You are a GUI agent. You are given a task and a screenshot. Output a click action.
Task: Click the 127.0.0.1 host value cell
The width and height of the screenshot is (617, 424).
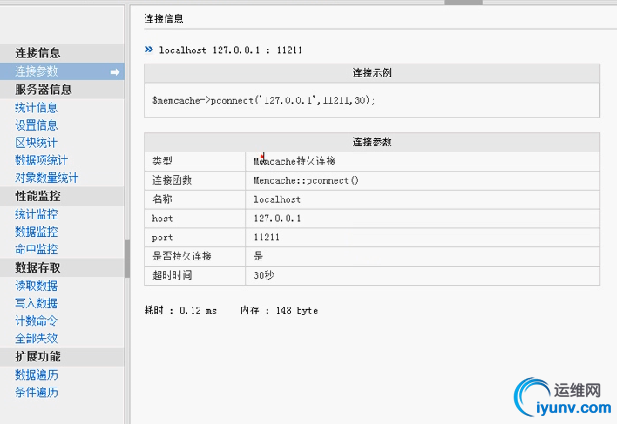click(423, 218)
